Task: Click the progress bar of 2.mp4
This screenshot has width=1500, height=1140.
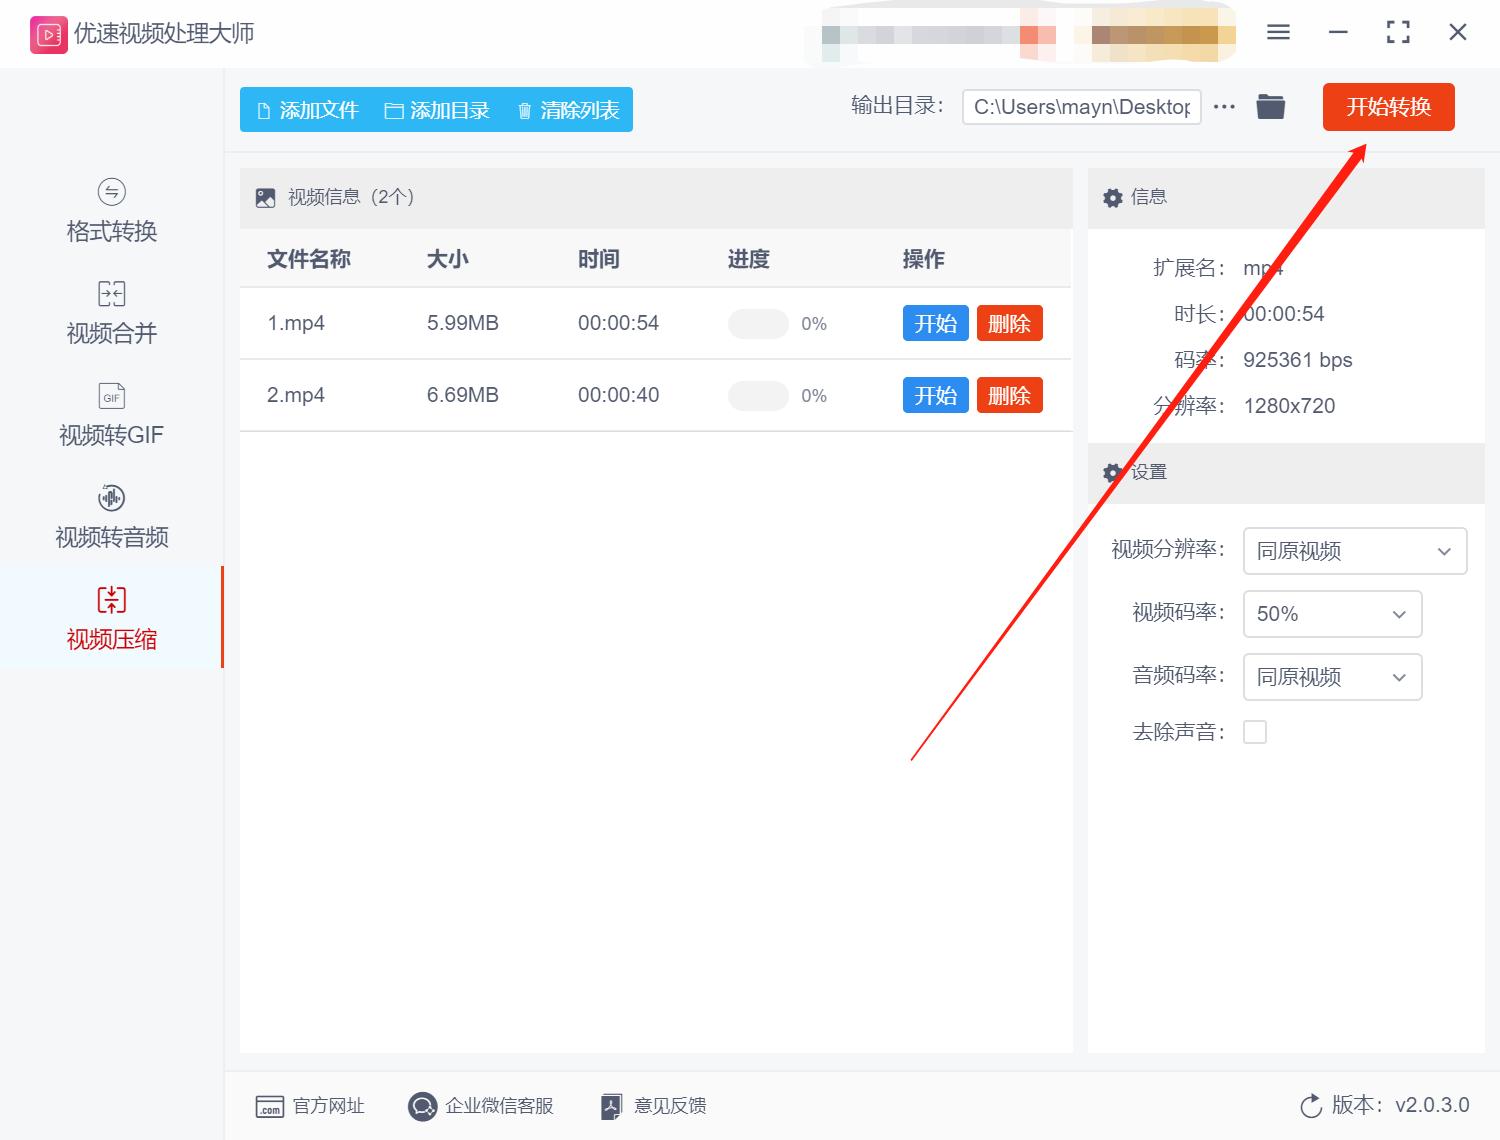Action: pos(757,395)
